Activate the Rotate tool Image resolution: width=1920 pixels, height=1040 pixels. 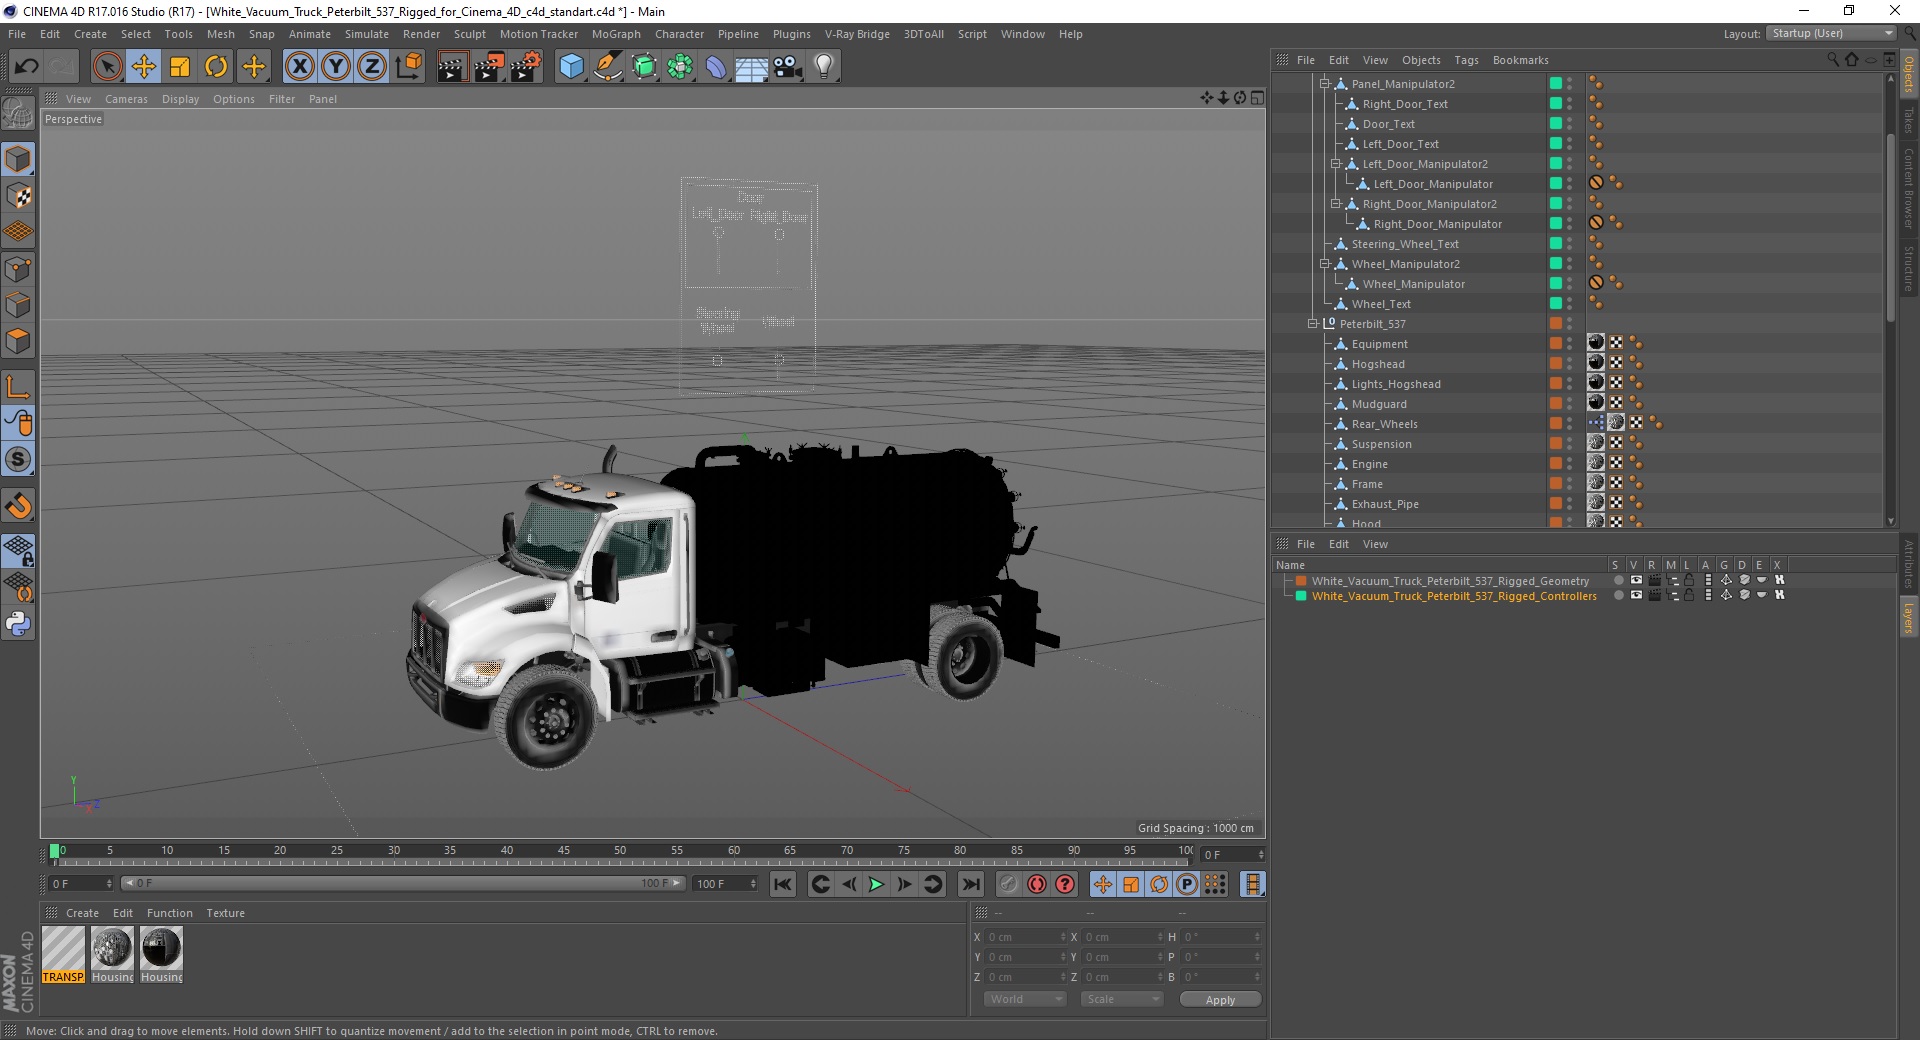click(x=216, y=67)
